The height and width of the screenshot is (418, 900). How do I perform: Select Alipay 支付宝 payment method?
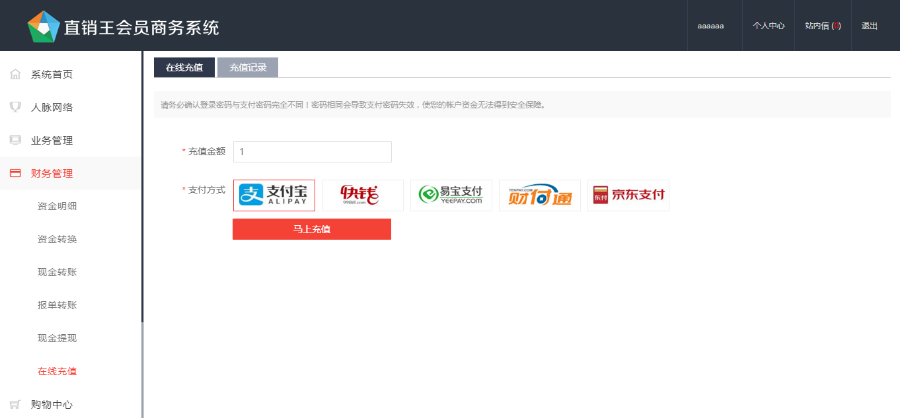pos(274,195)
